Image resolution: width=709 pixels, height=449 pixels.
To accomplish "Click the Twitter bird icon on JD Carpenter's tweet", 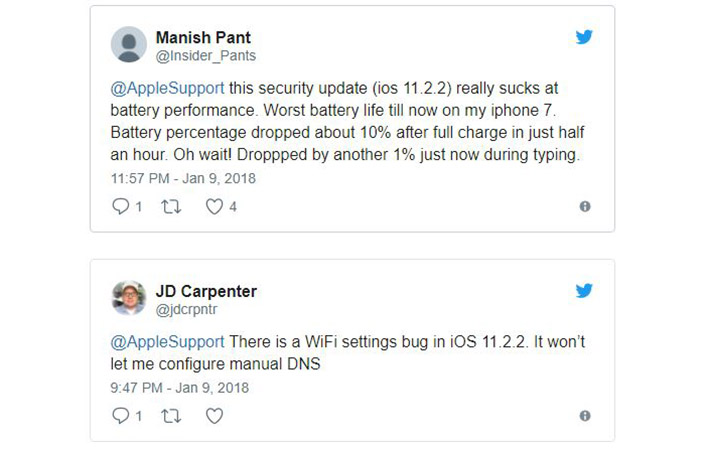I will tap(584, 291).
